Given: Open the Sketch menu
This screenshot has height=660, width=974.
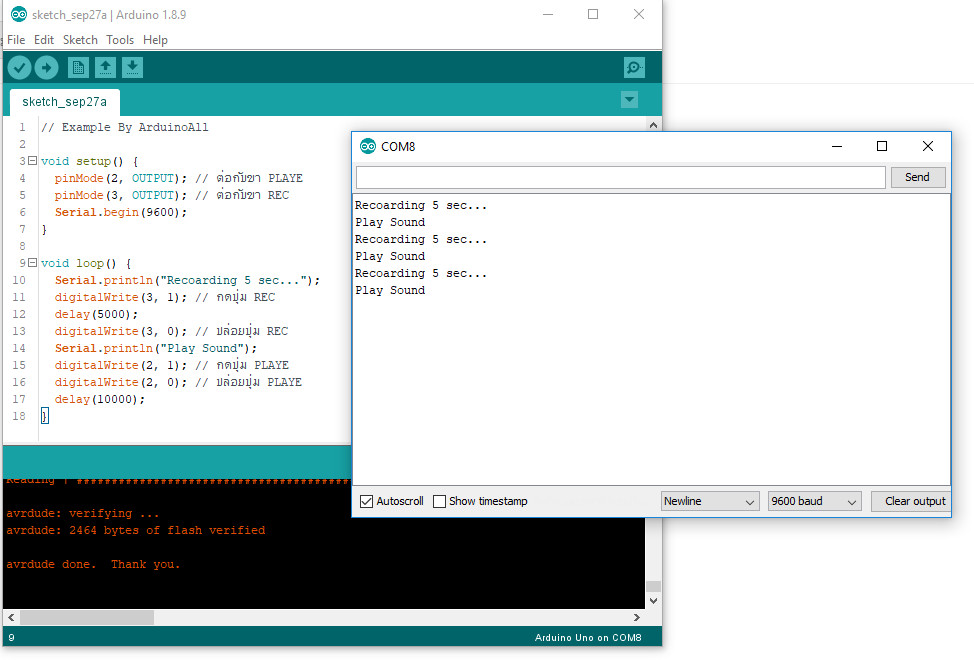Looking at the screenshot, I should click(x=80, y=40).
